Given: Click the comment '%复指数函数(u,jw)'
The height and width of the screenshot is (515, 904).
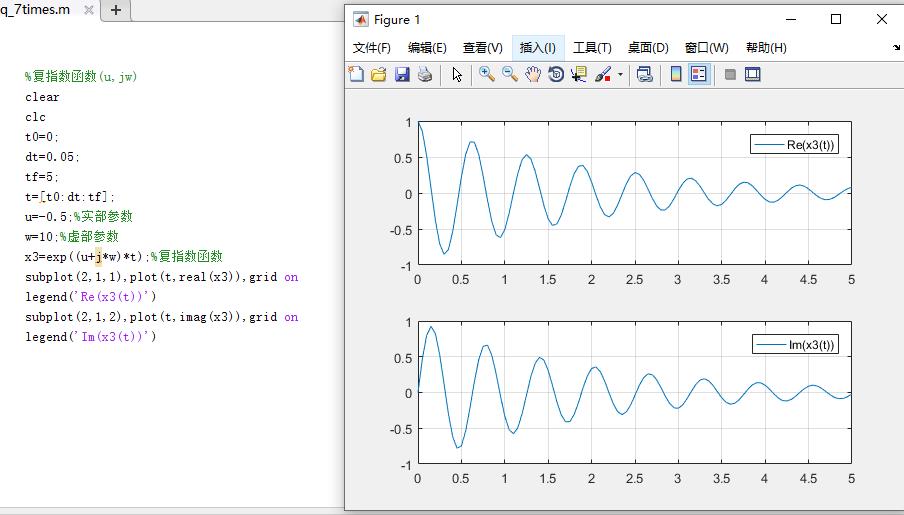Looking at the screenshot, I should tap(81, 76).
